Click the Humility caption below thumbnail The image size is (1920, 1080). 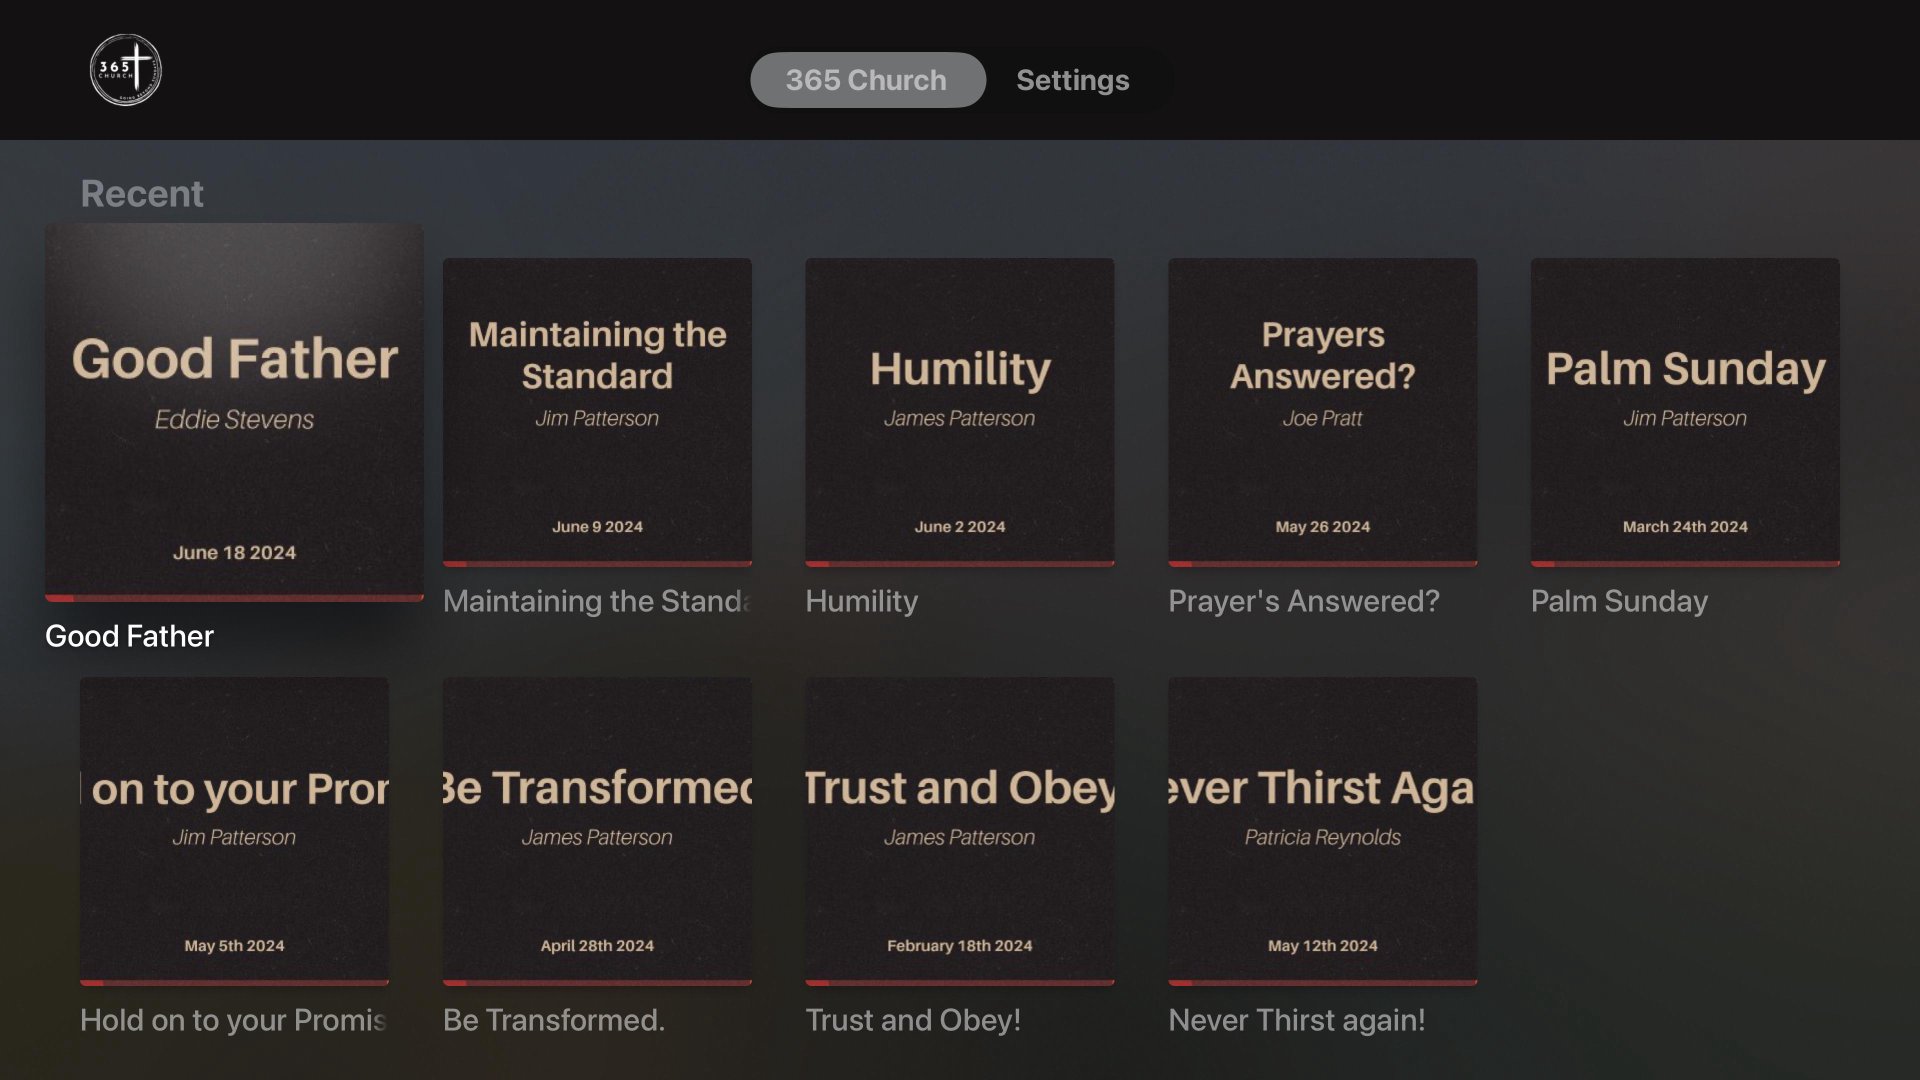click(x=861, y=601)
